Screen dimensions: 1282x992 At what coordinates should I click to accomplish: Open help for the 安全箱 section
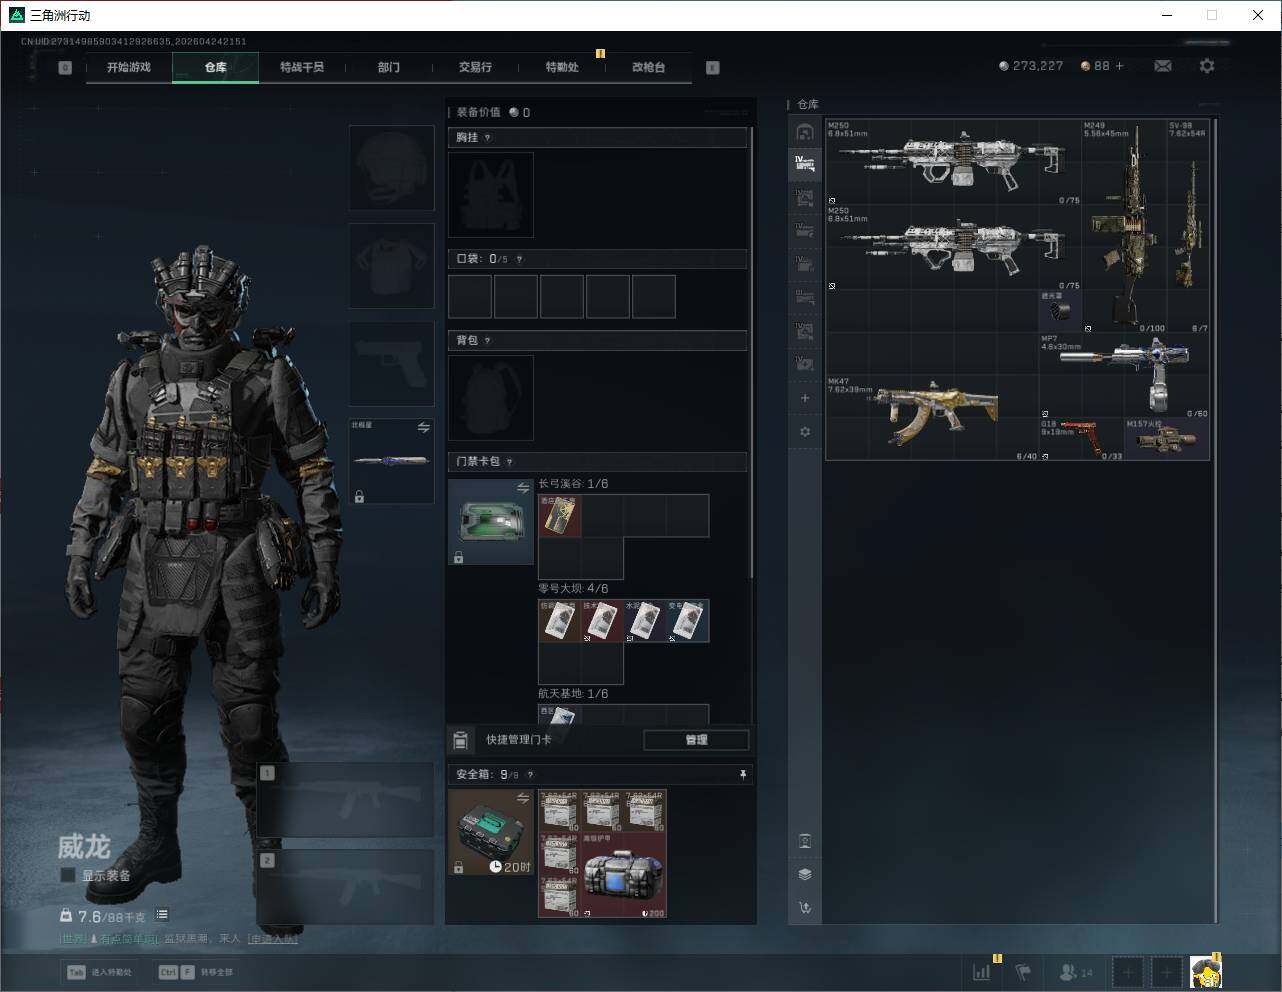(x=530, y=774)
